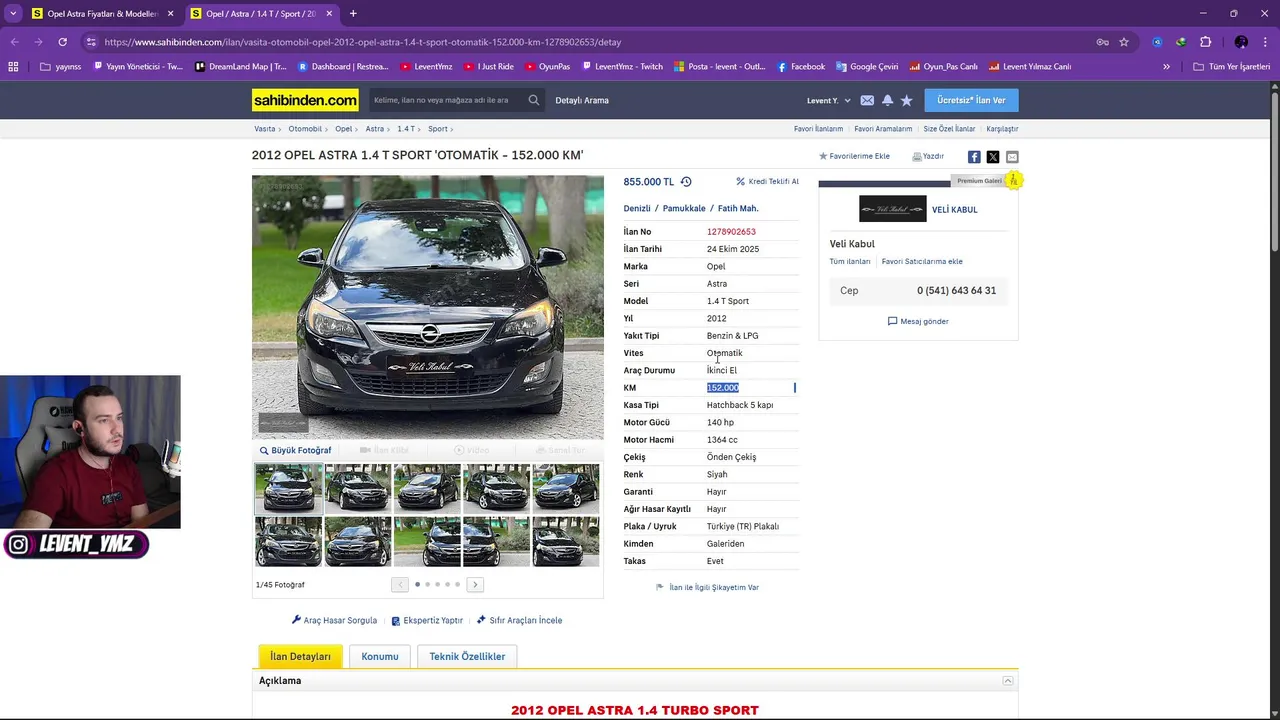Open new browser tab
Viewport: 1280px width, 720px height.
(x=353, y=14)
